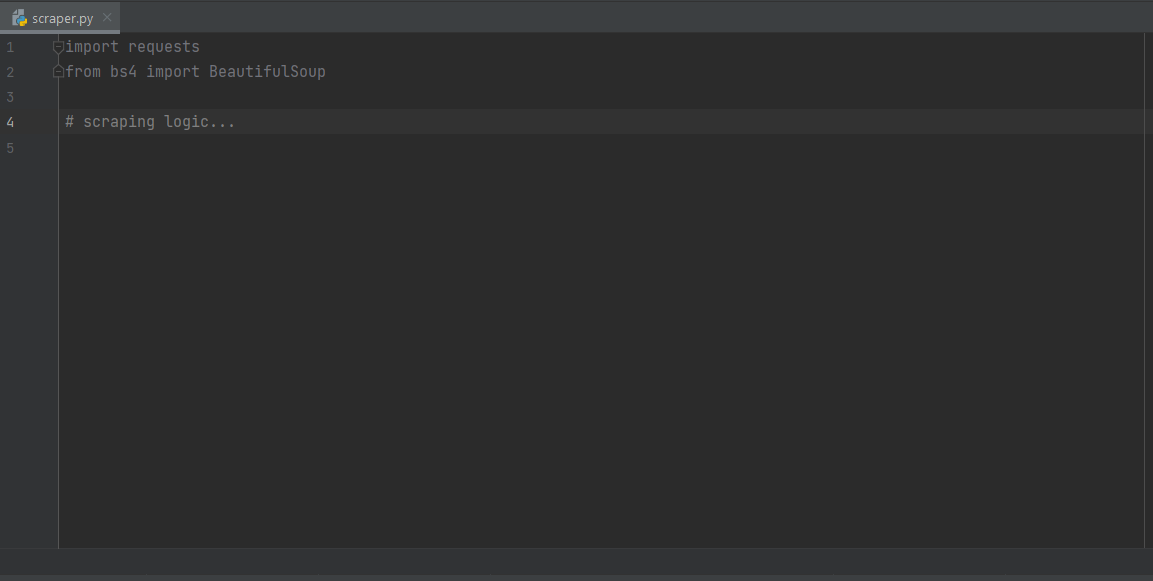Place cursor in "BeautifulSoup" on line 2
This screenshot has height=581, width=1153.
[267, 72]
